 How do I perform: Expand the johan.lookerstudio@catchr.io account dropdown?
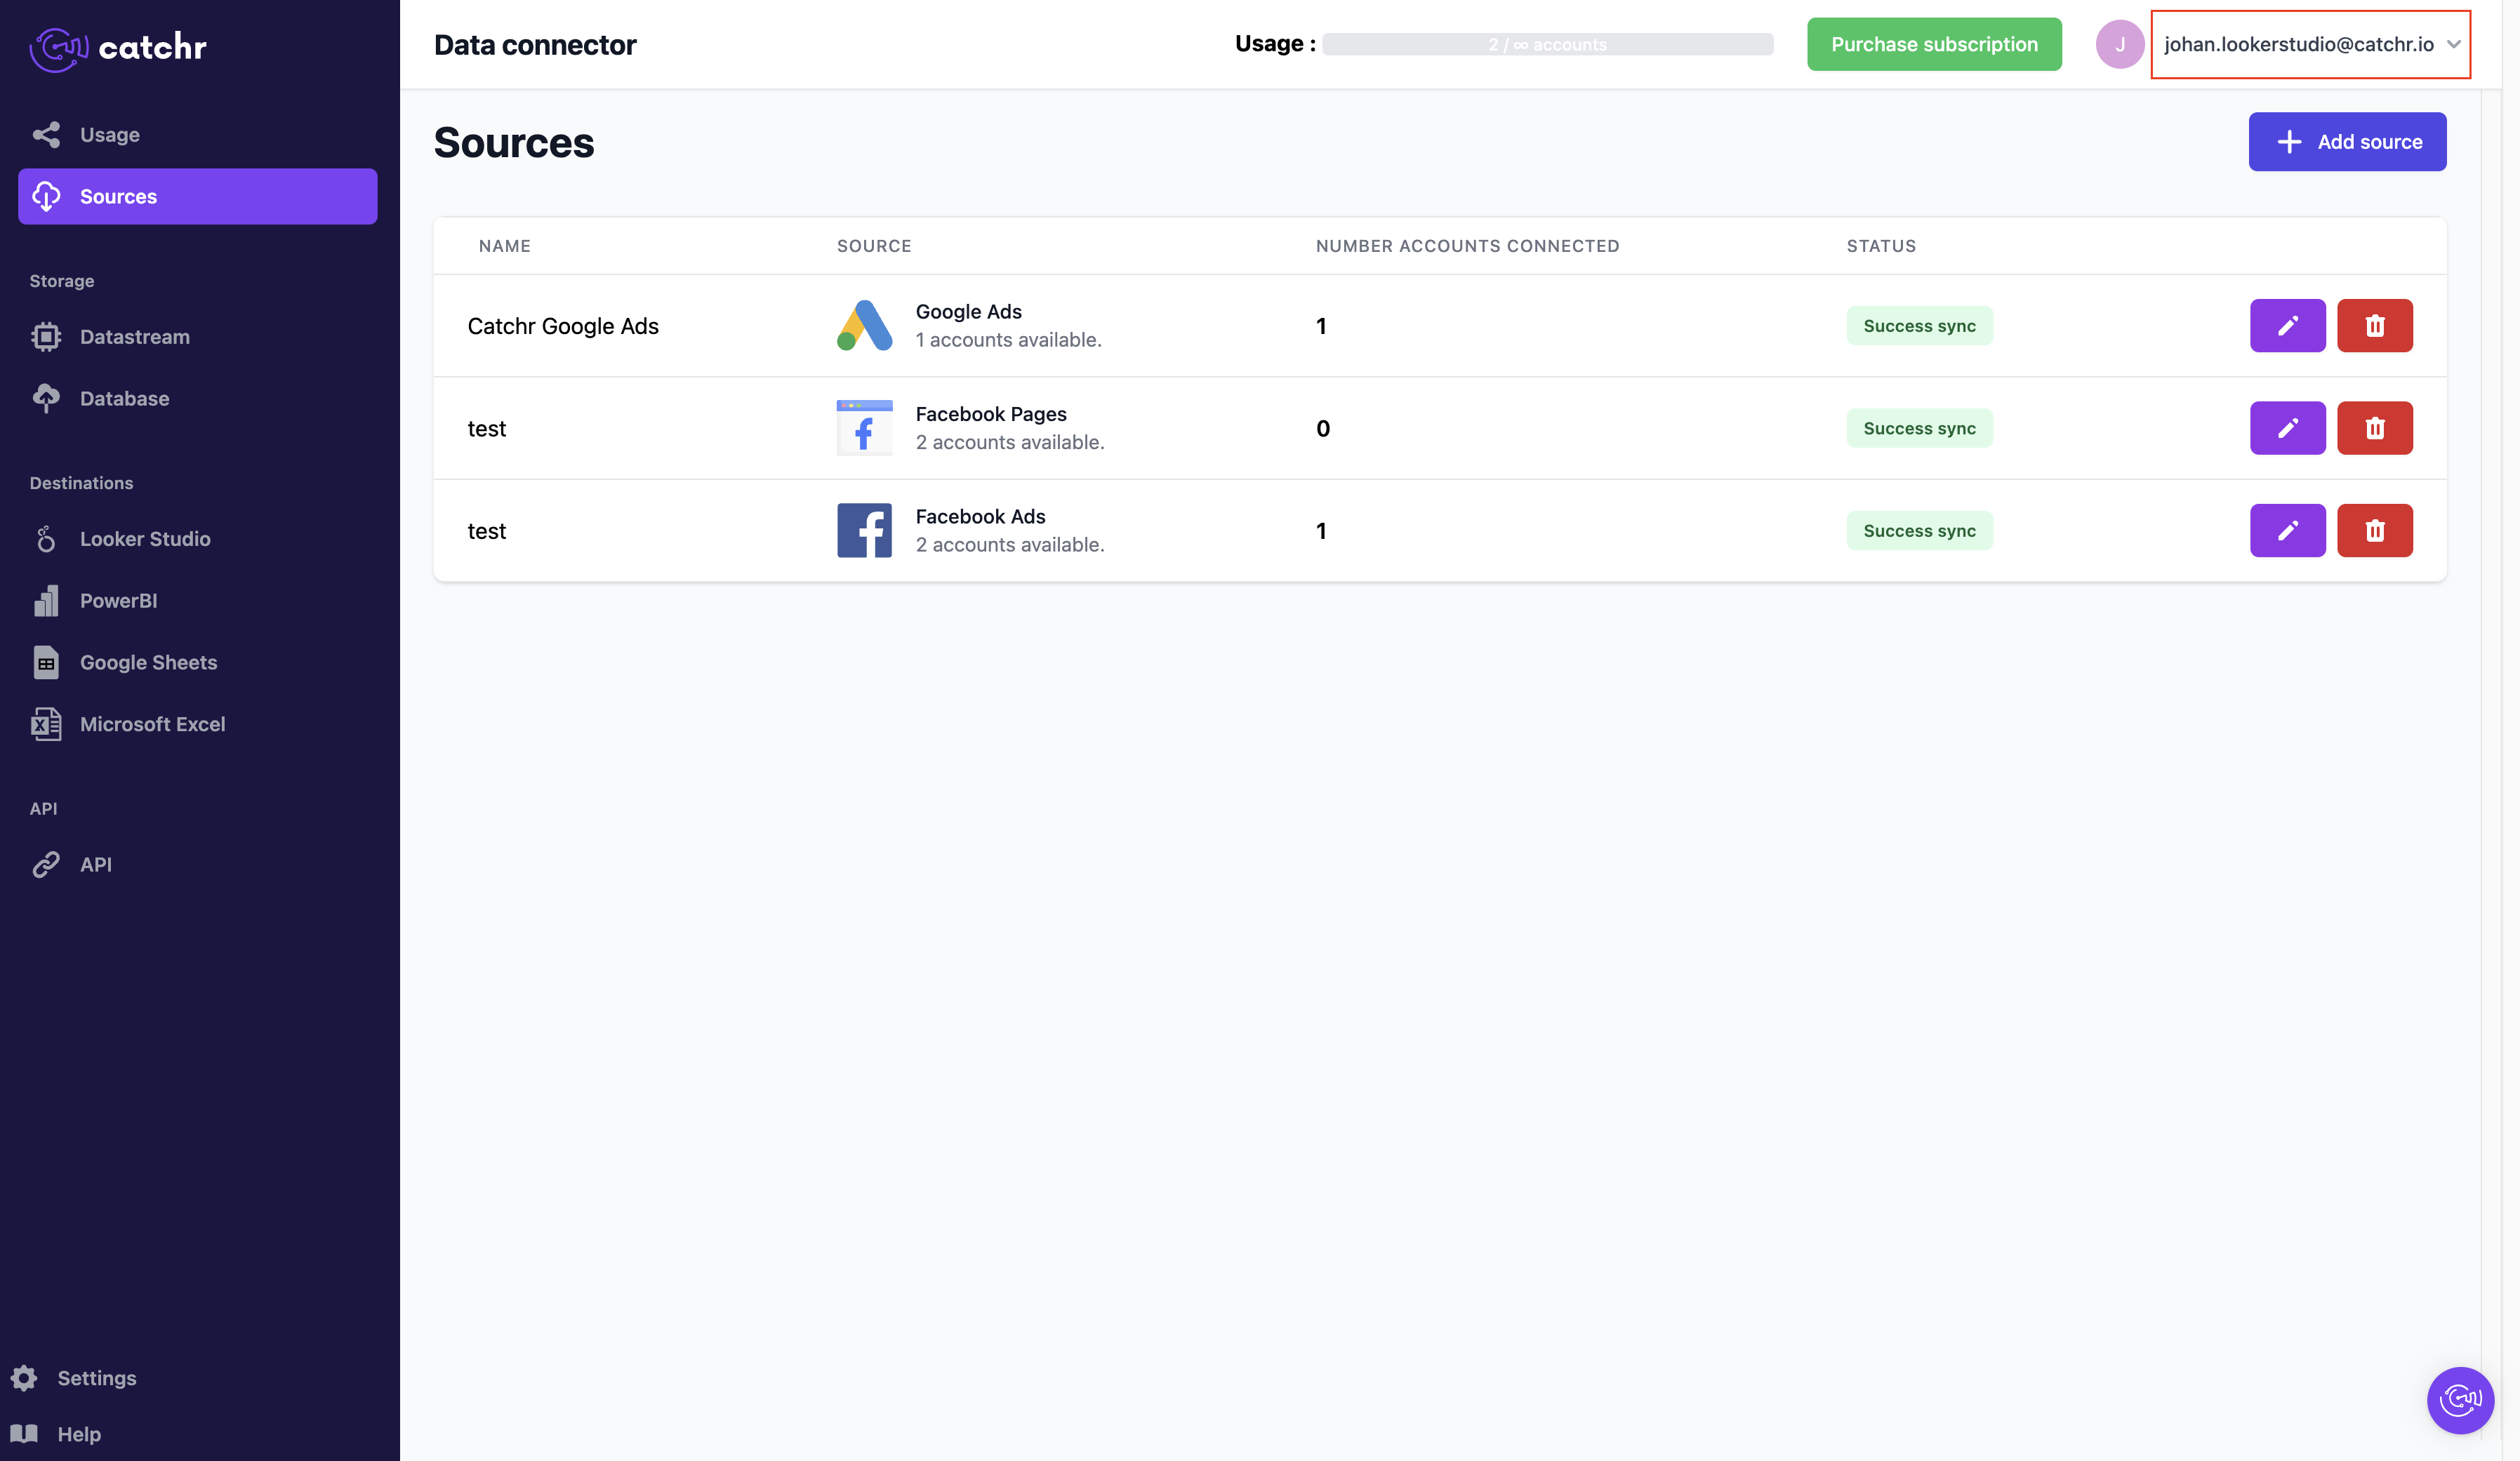tap(2310, 44)
